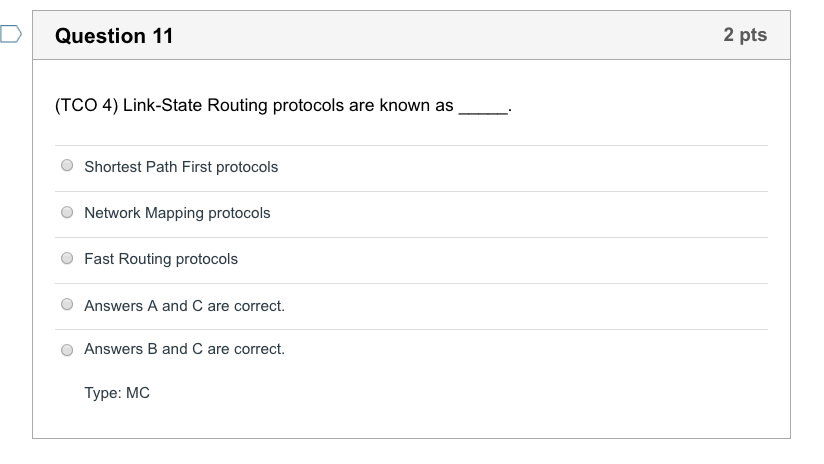Click the gray question header bar

(450, 36)
